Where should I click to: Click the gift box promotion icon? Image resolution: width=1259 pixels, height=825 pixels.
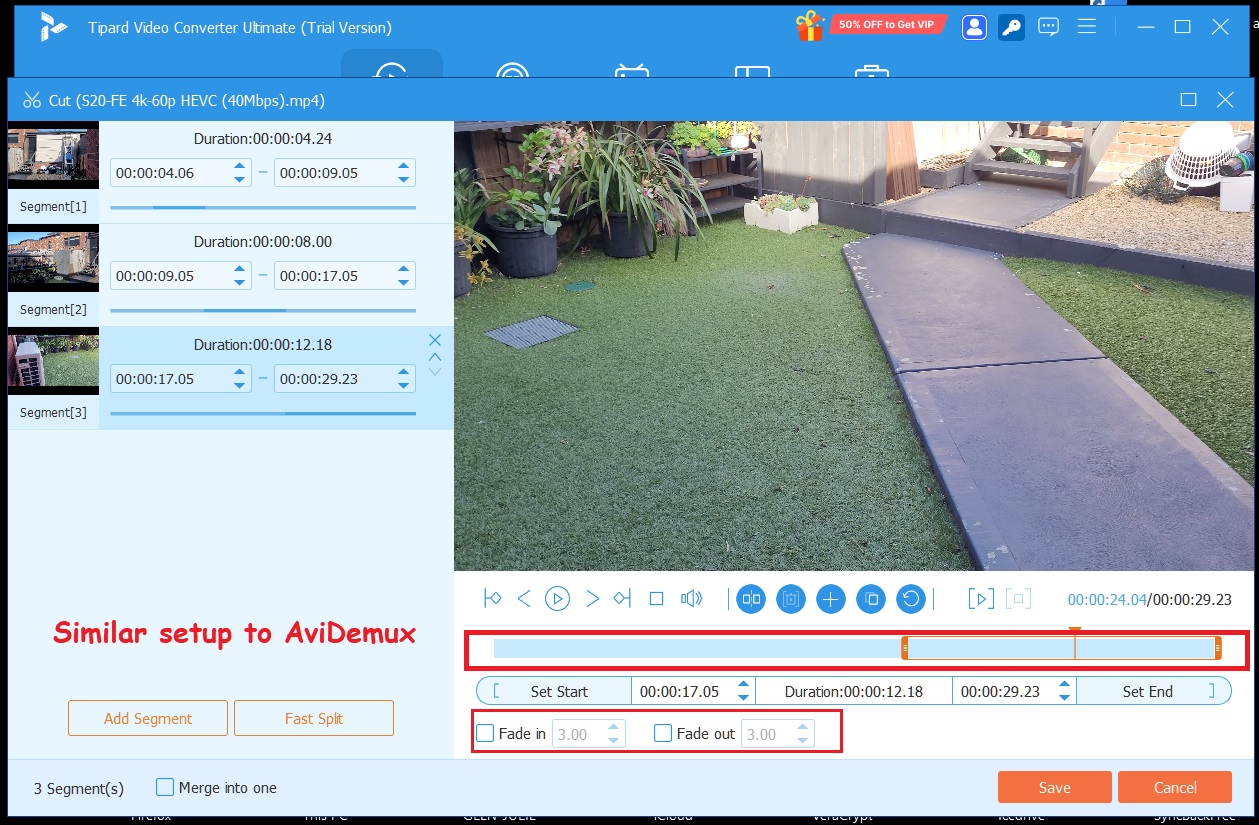pyautogui.click(x=809, y=26)
